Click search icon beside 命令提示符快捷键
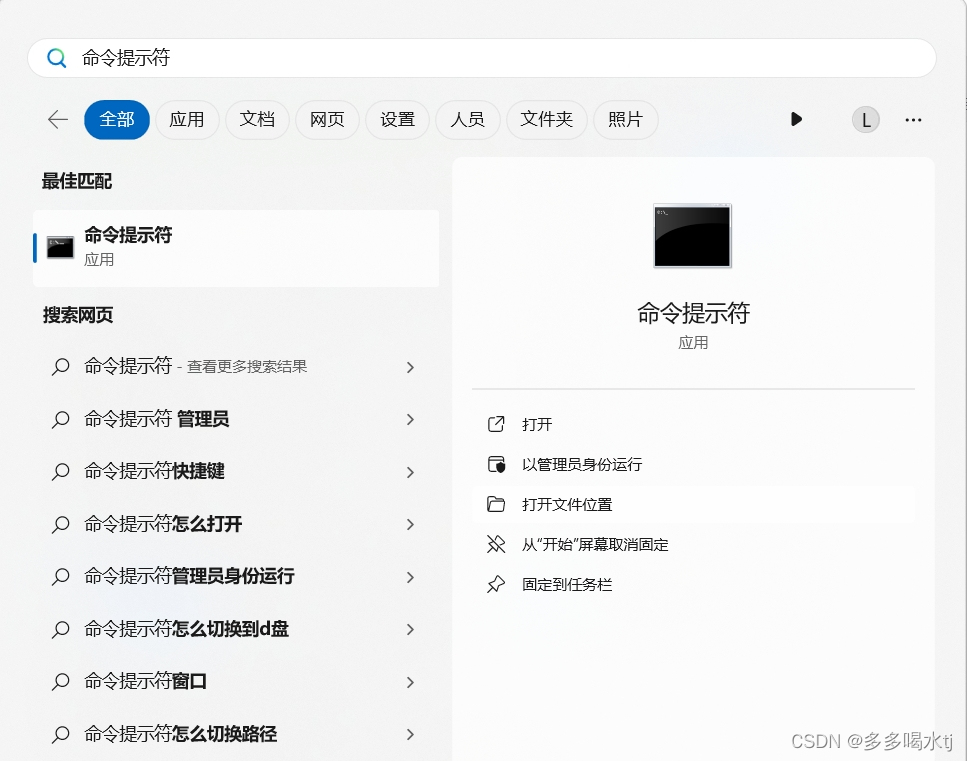Image resolution: width=967 pixels, height=761 pixels. pos(60,472)
